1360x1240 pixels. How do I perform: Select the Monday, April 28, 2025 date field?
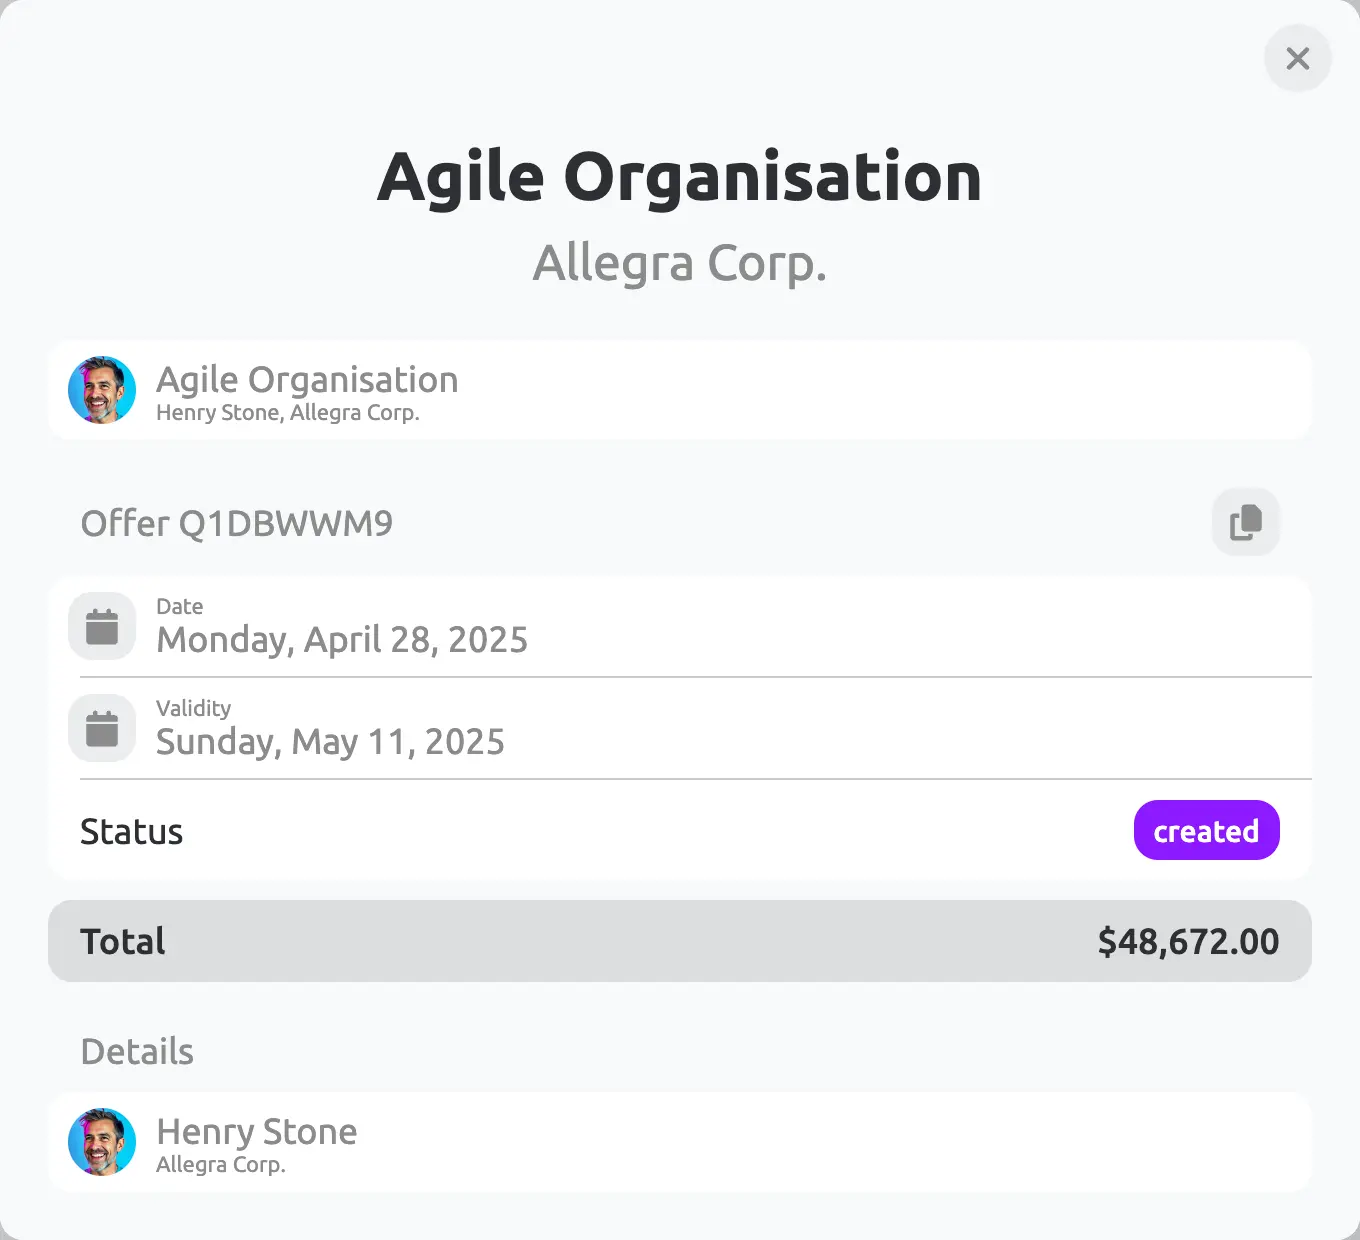(680, 626)
